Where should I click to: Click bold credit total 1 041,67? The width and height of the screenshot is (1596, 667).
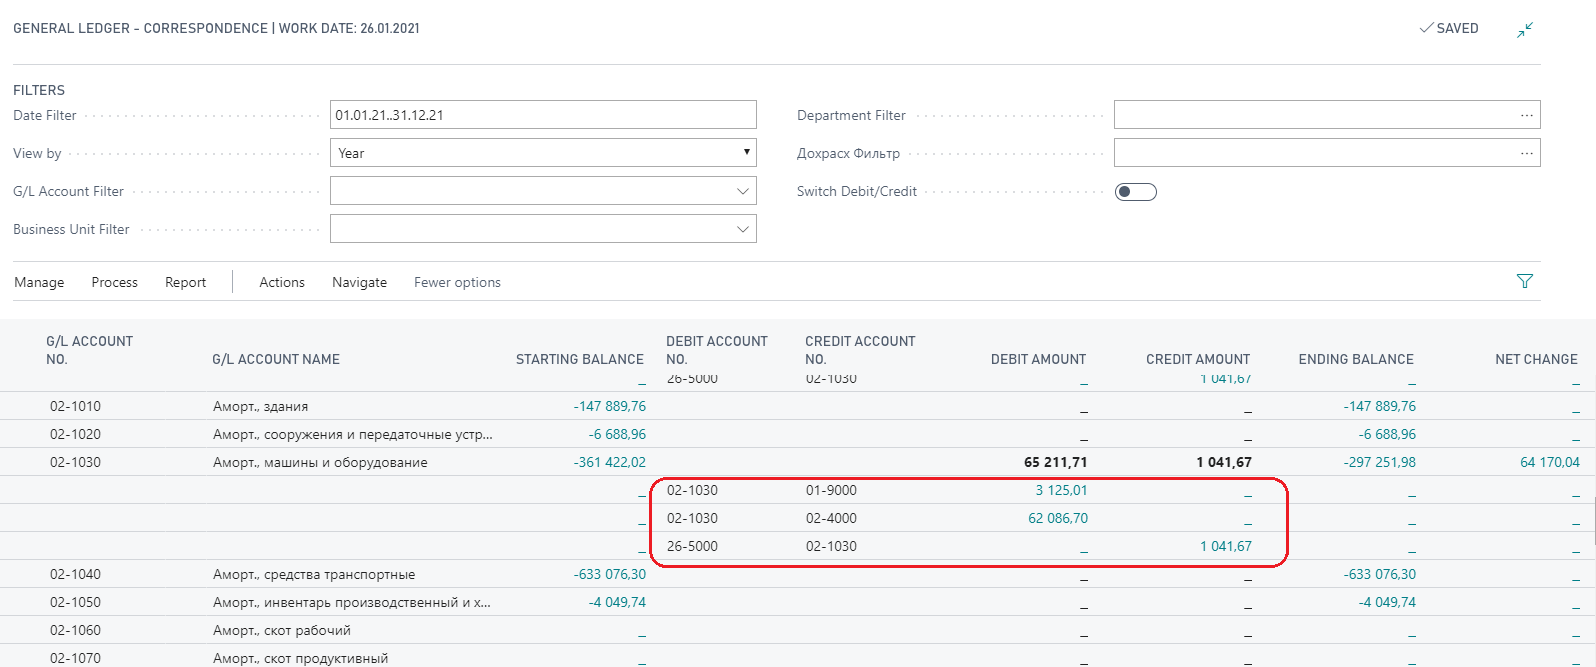[x=1224, y=462]
